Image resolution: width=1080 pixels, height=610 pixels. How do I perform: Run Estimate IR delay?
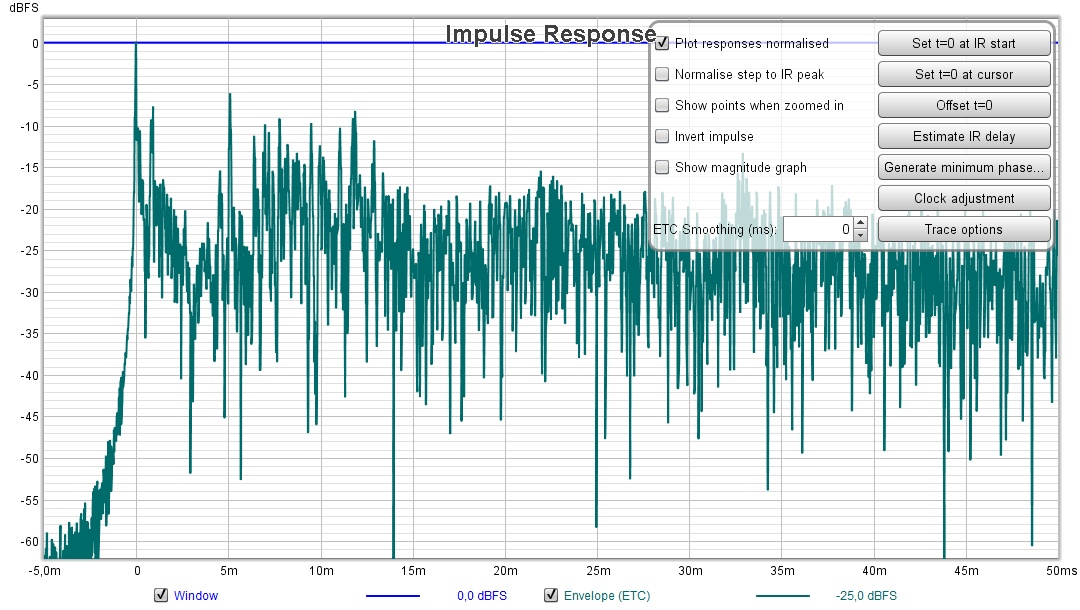click(x=964, y=136)
